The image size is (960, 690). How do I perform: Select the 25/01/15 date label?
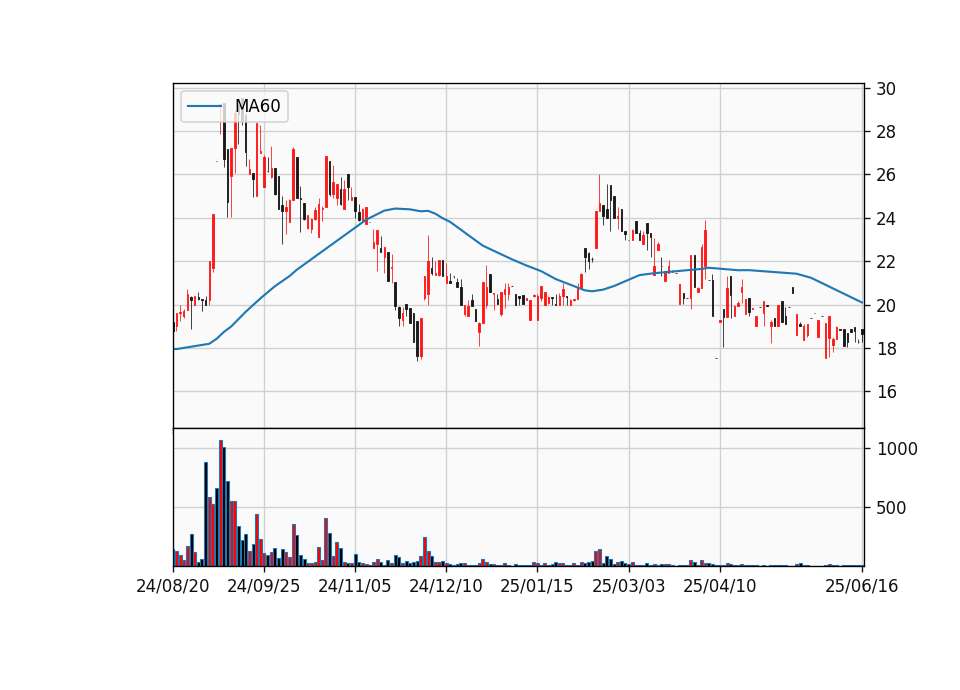[537, 586]
